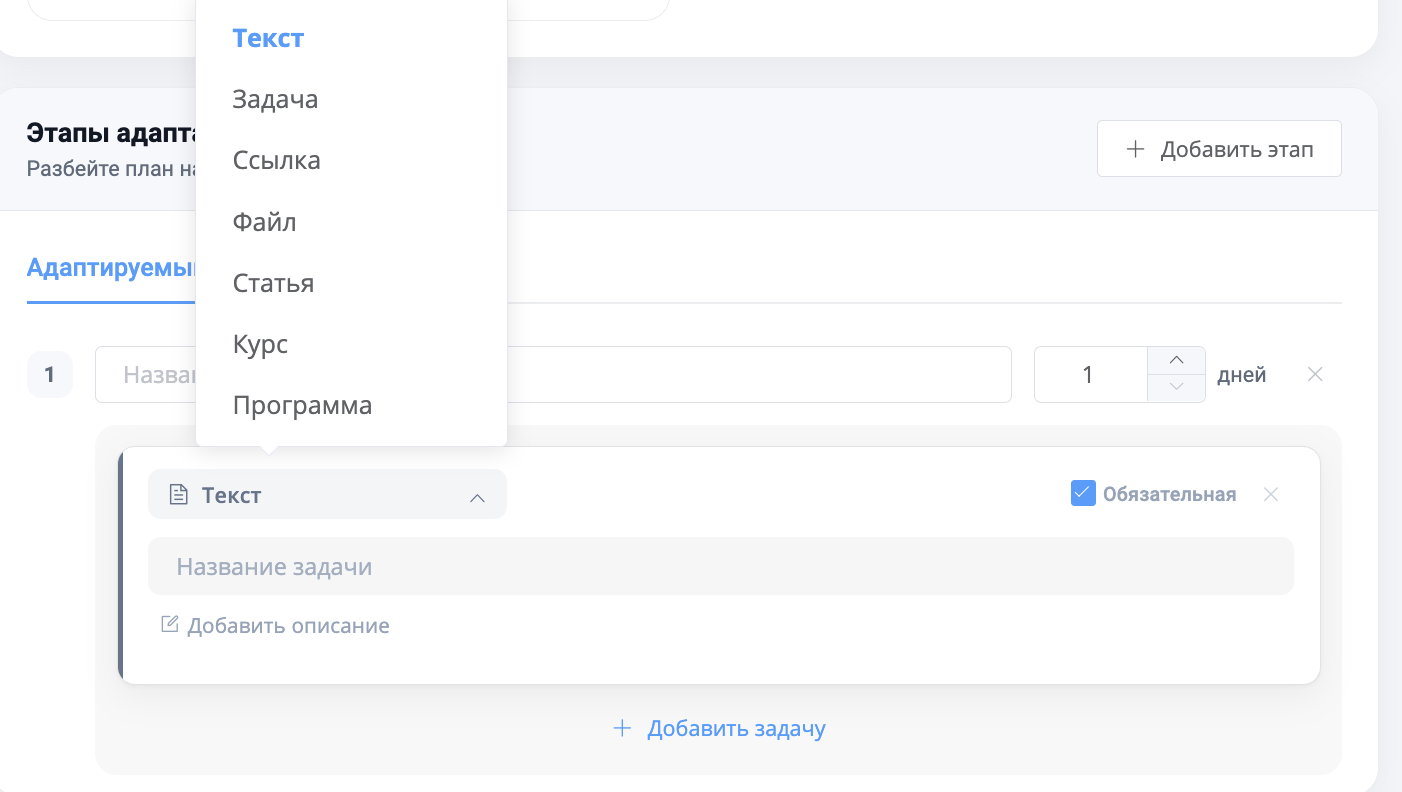Image resolution: width=1402 pixels, height=792 pixels.
Task: Switch to the Адаптируемый tab
Action: 110,268
